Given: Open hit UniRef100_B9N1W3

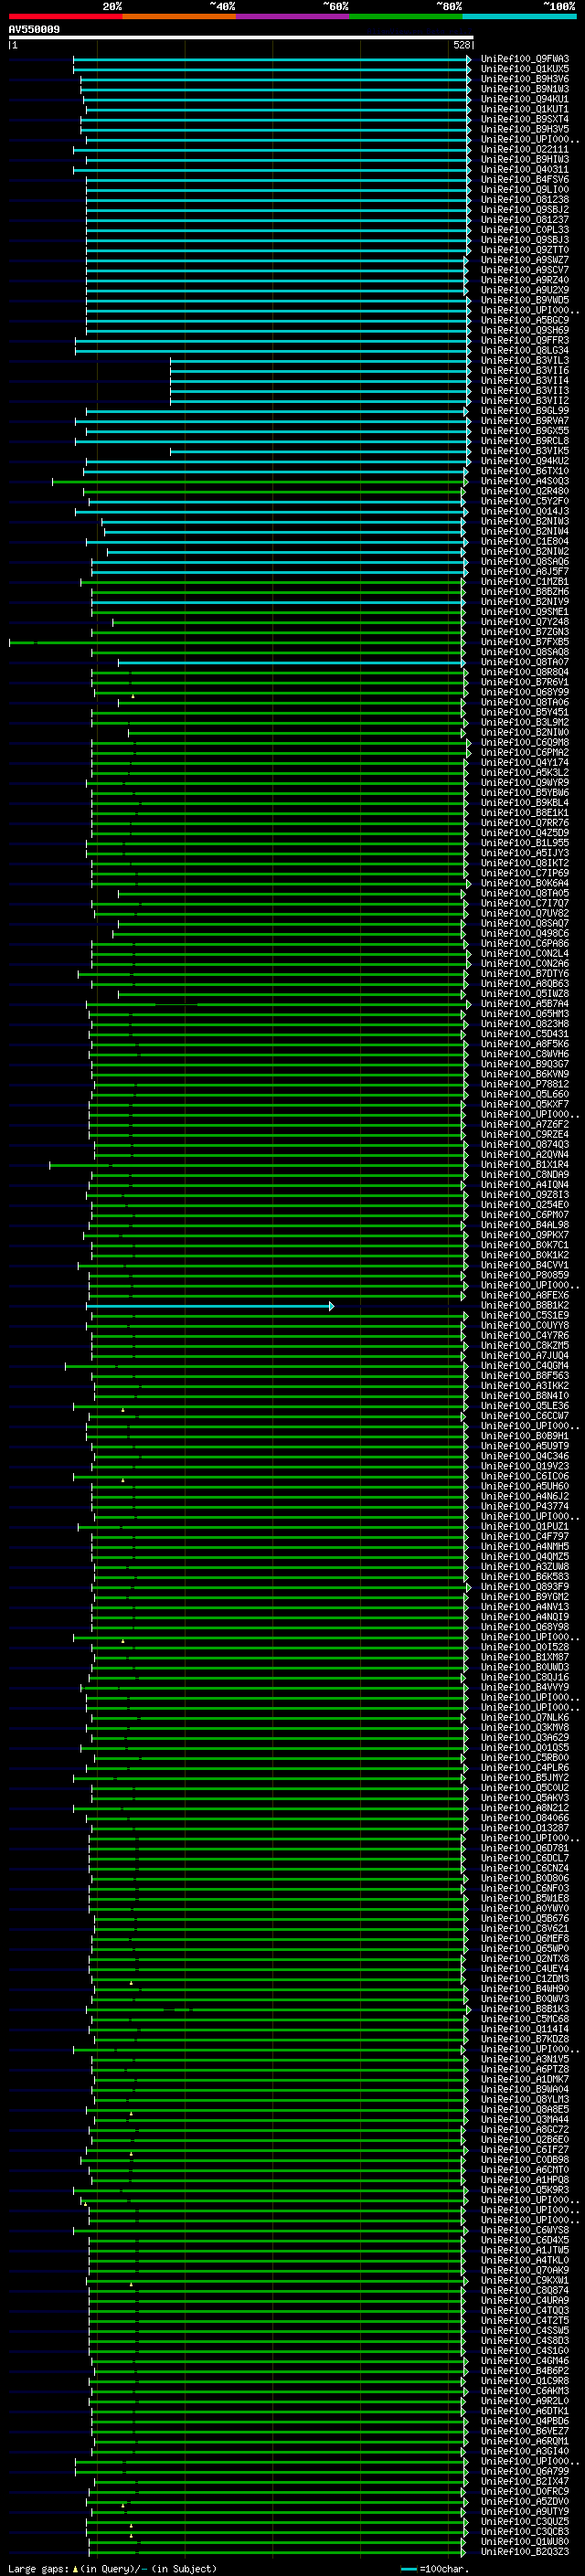Looking at the screenshot, I should [x=525, y=89].
